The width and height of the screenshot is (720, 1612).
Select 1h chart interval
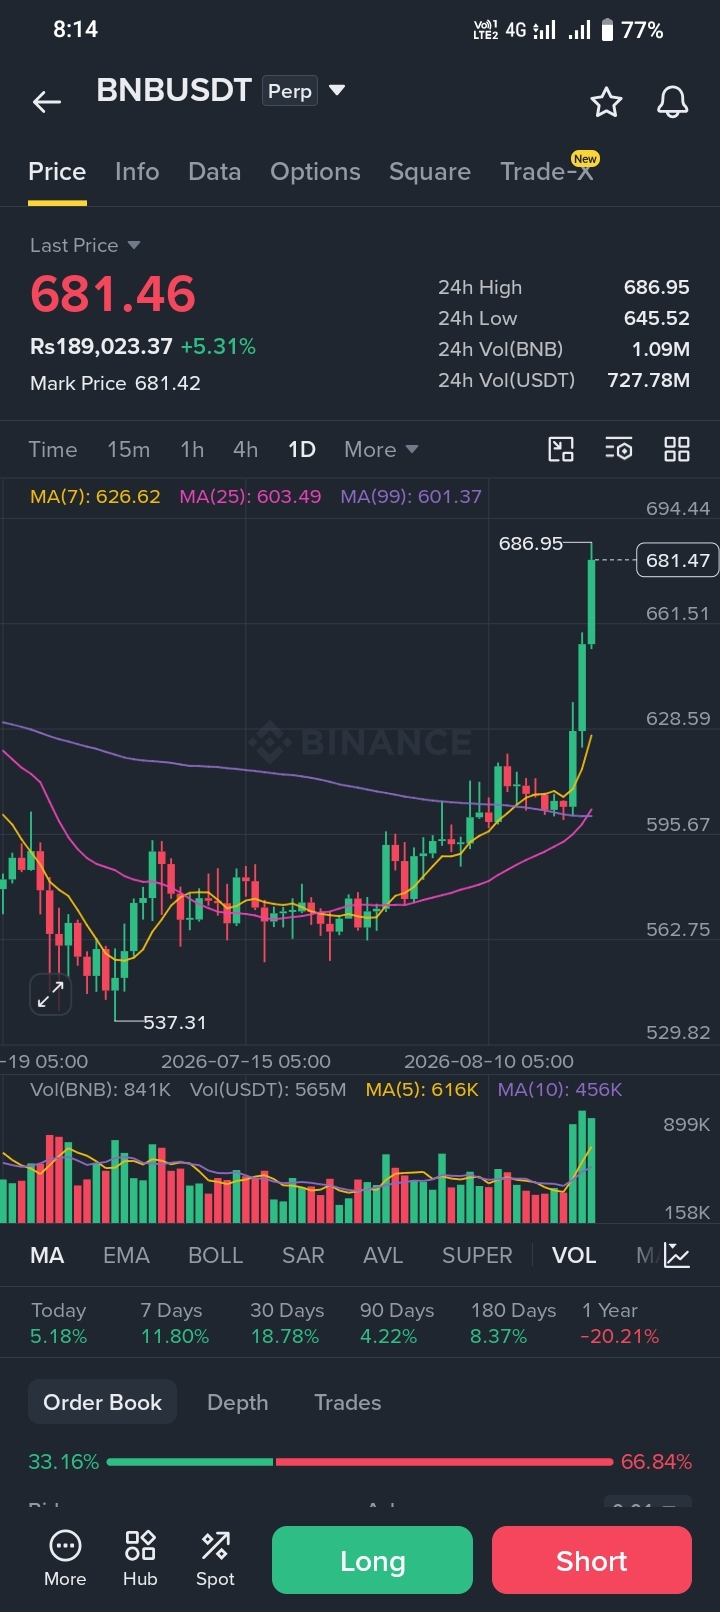pyautogui.click(x=192, y=450)
